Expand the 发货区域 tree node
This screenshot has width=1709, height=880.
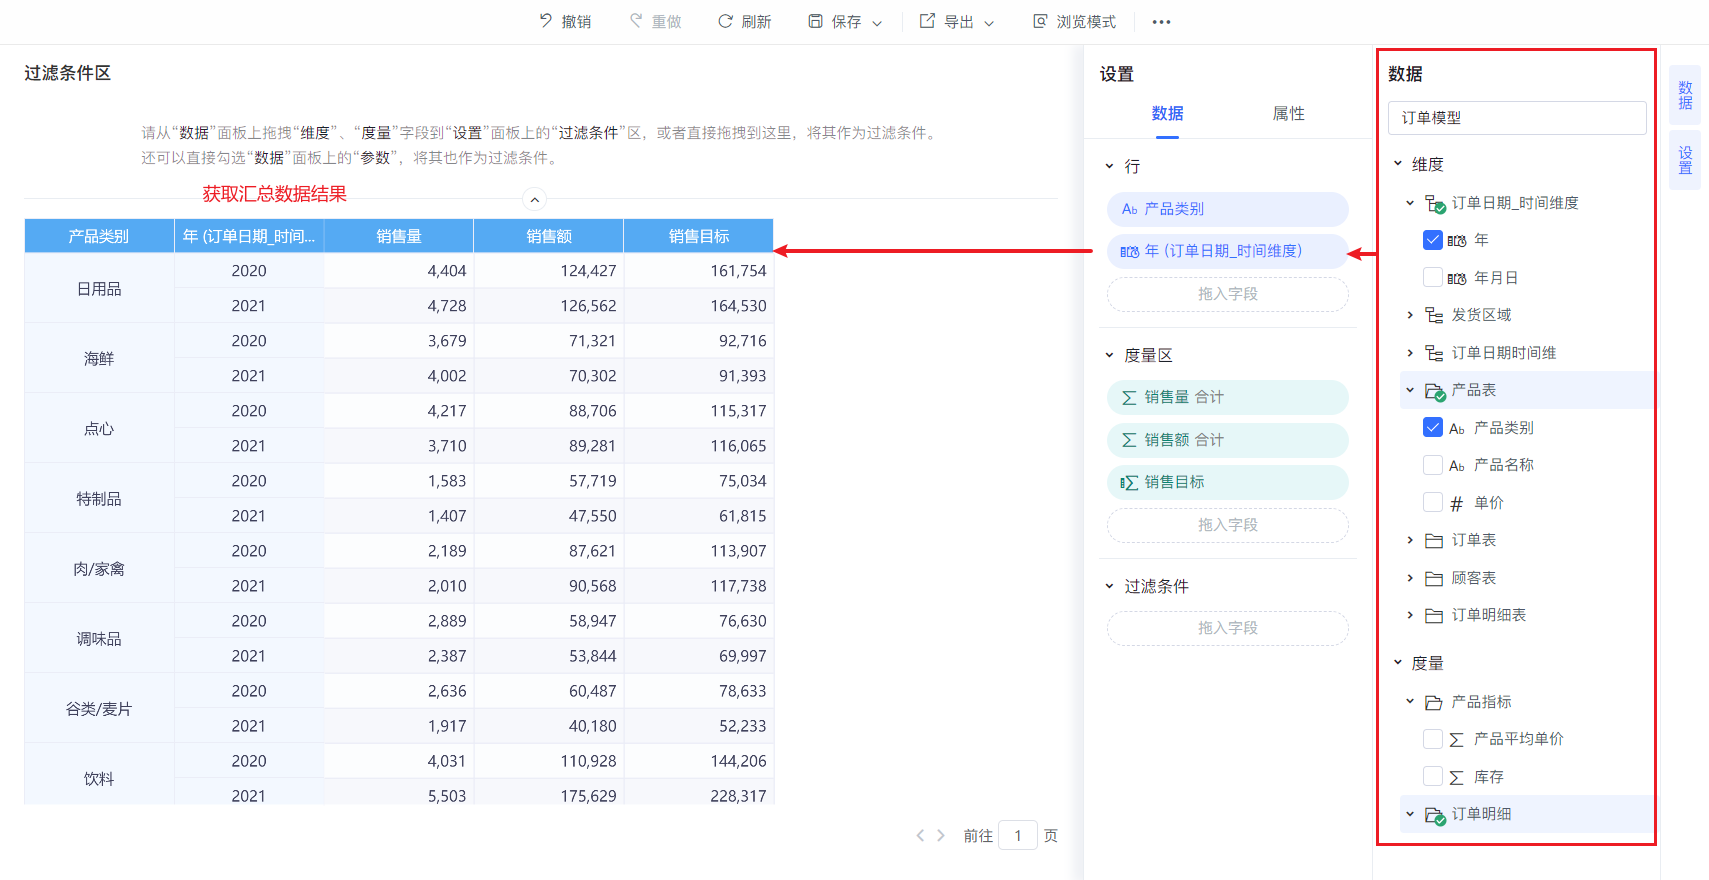point(1410,315)
